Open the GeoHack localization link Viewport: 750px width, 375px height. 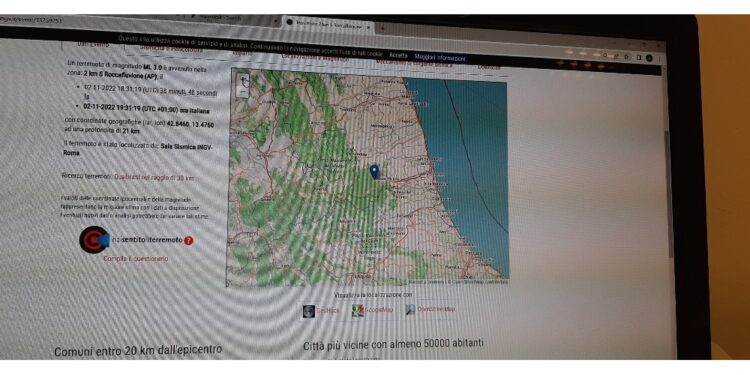(328, 310)
